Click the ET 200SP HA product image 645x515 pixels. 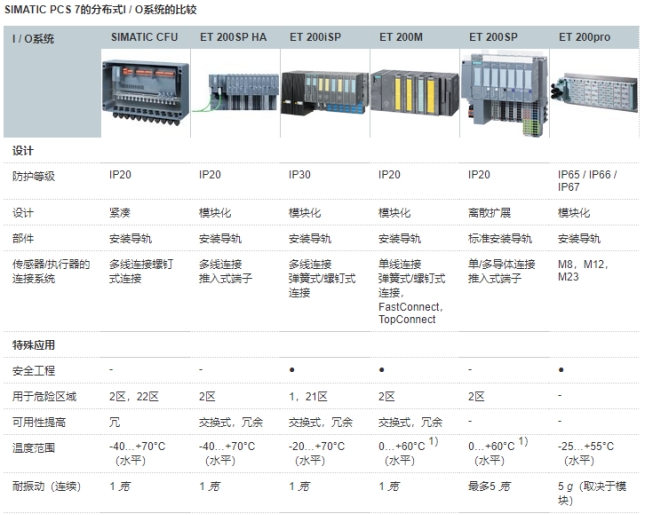point(235,93)
